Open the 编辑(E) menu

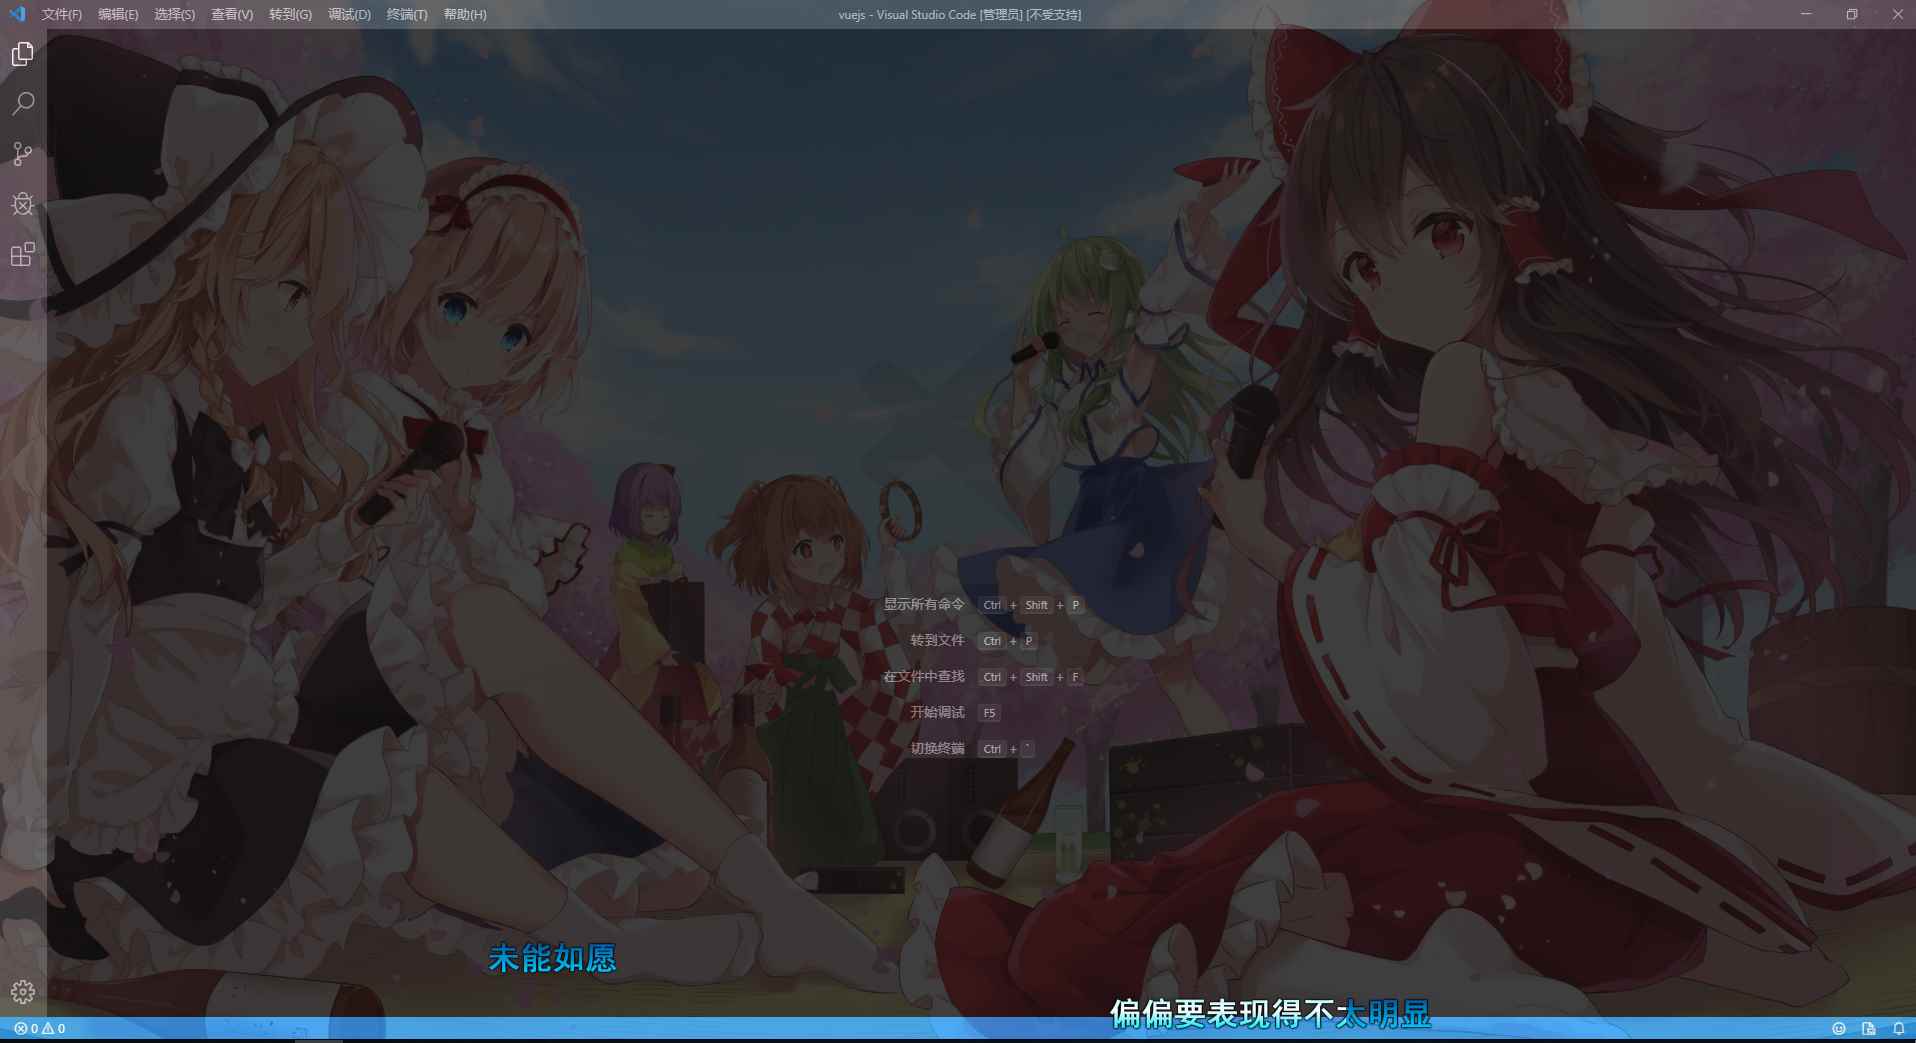(x=118, y=14)
